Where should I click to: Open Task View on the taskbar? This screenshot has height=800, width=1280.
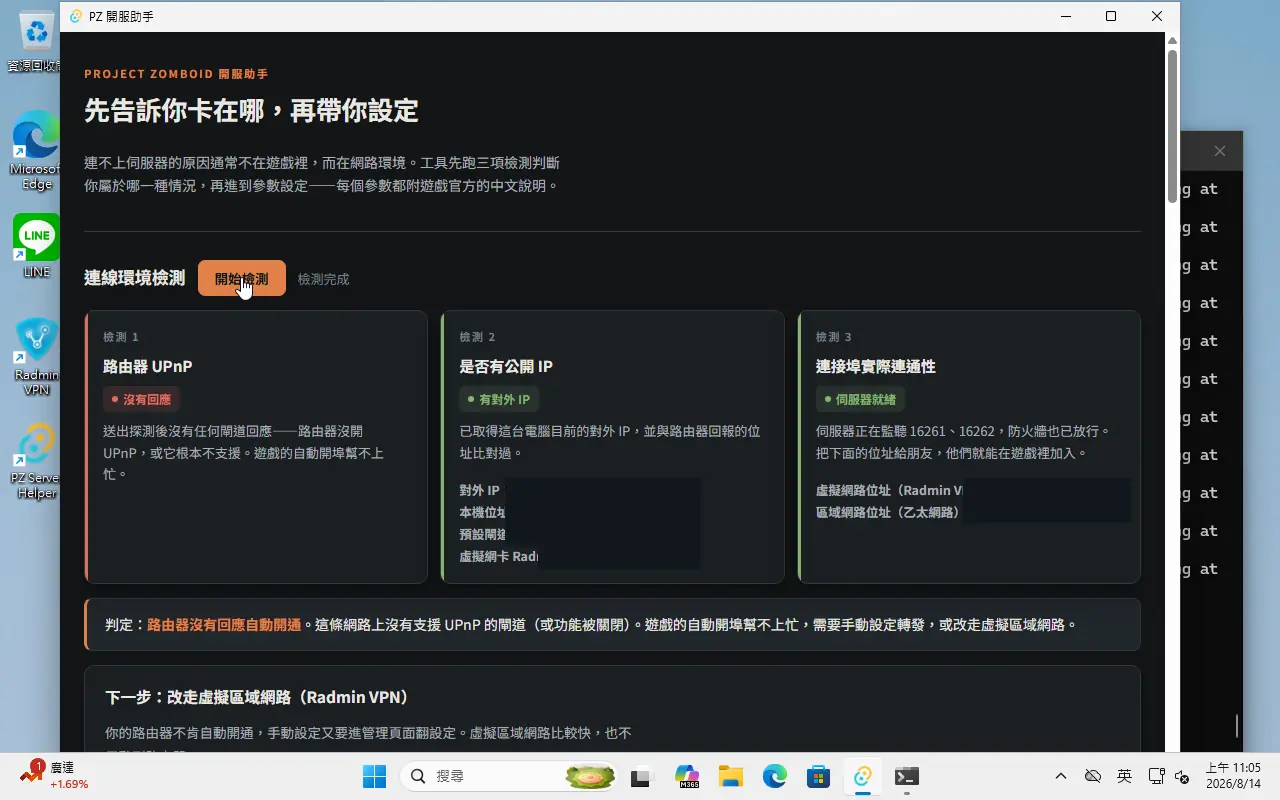(x=642, y=776)
